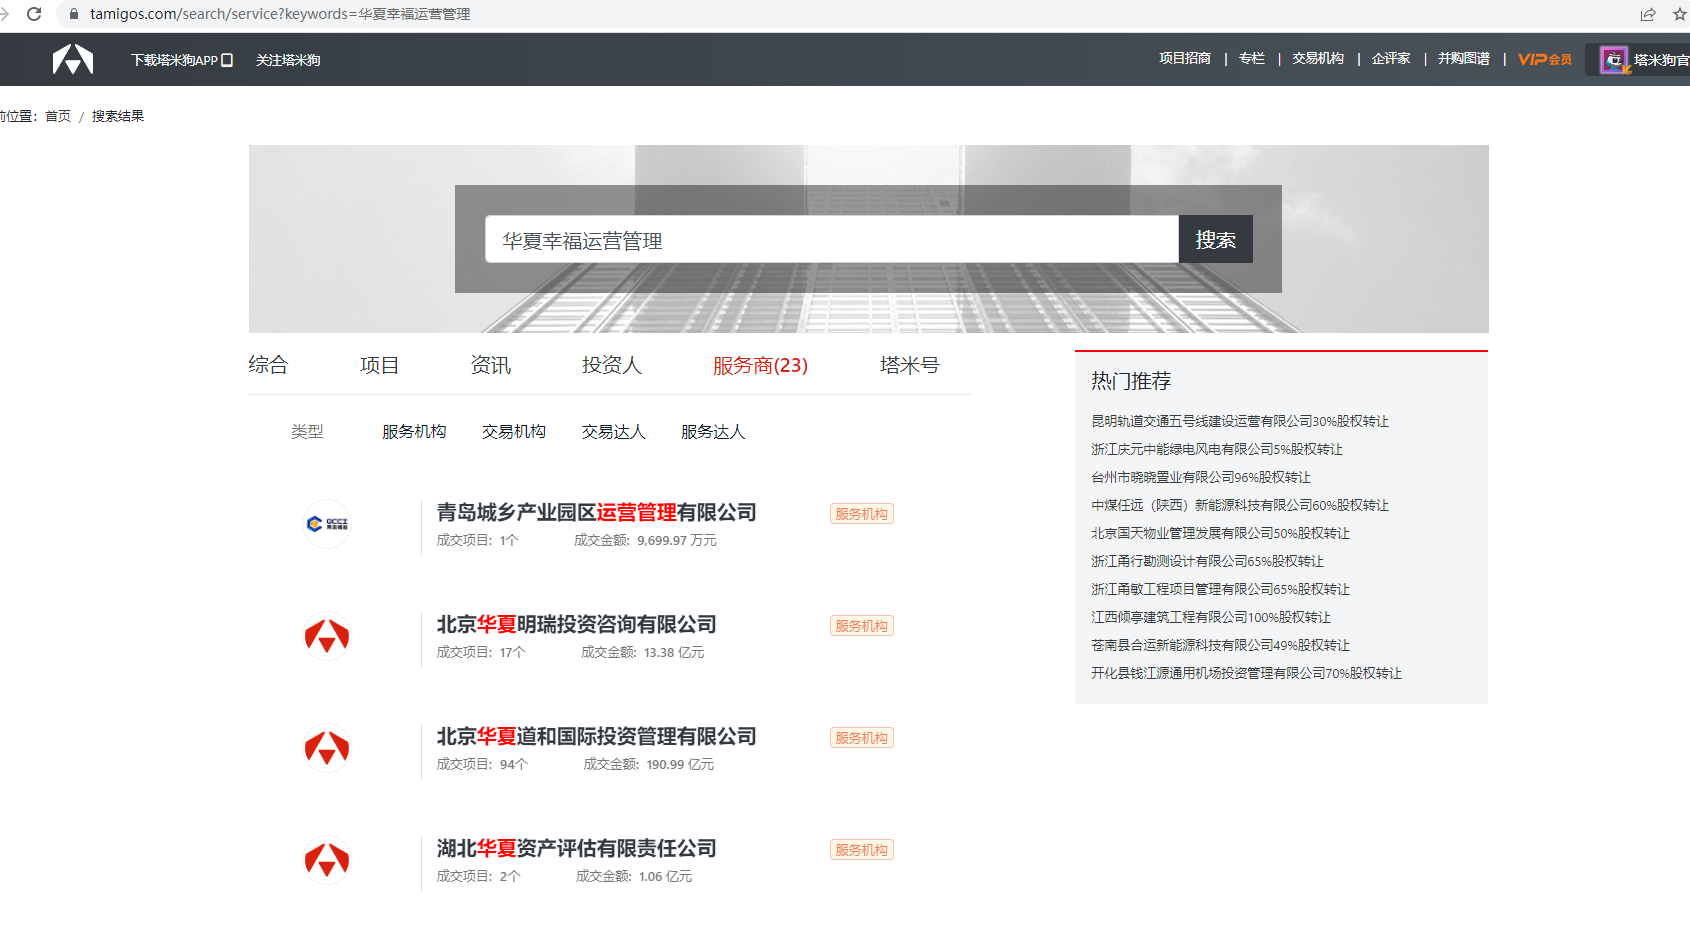Open 北京国天物业管理50%股权转让 link

point(1220,534)
